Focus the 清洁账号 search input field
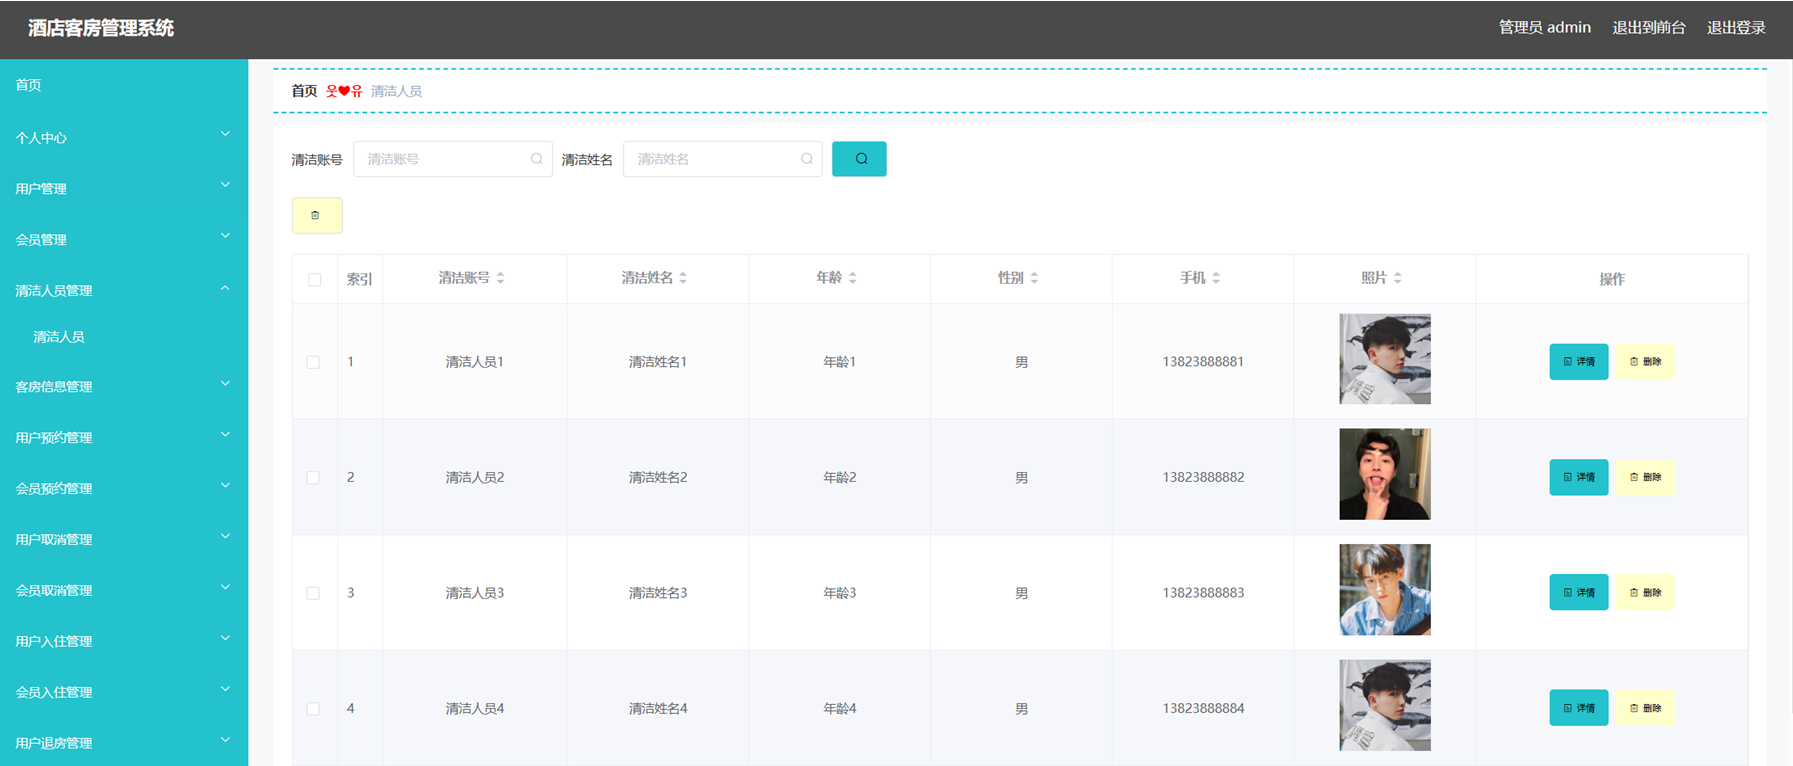 point(452,159)
